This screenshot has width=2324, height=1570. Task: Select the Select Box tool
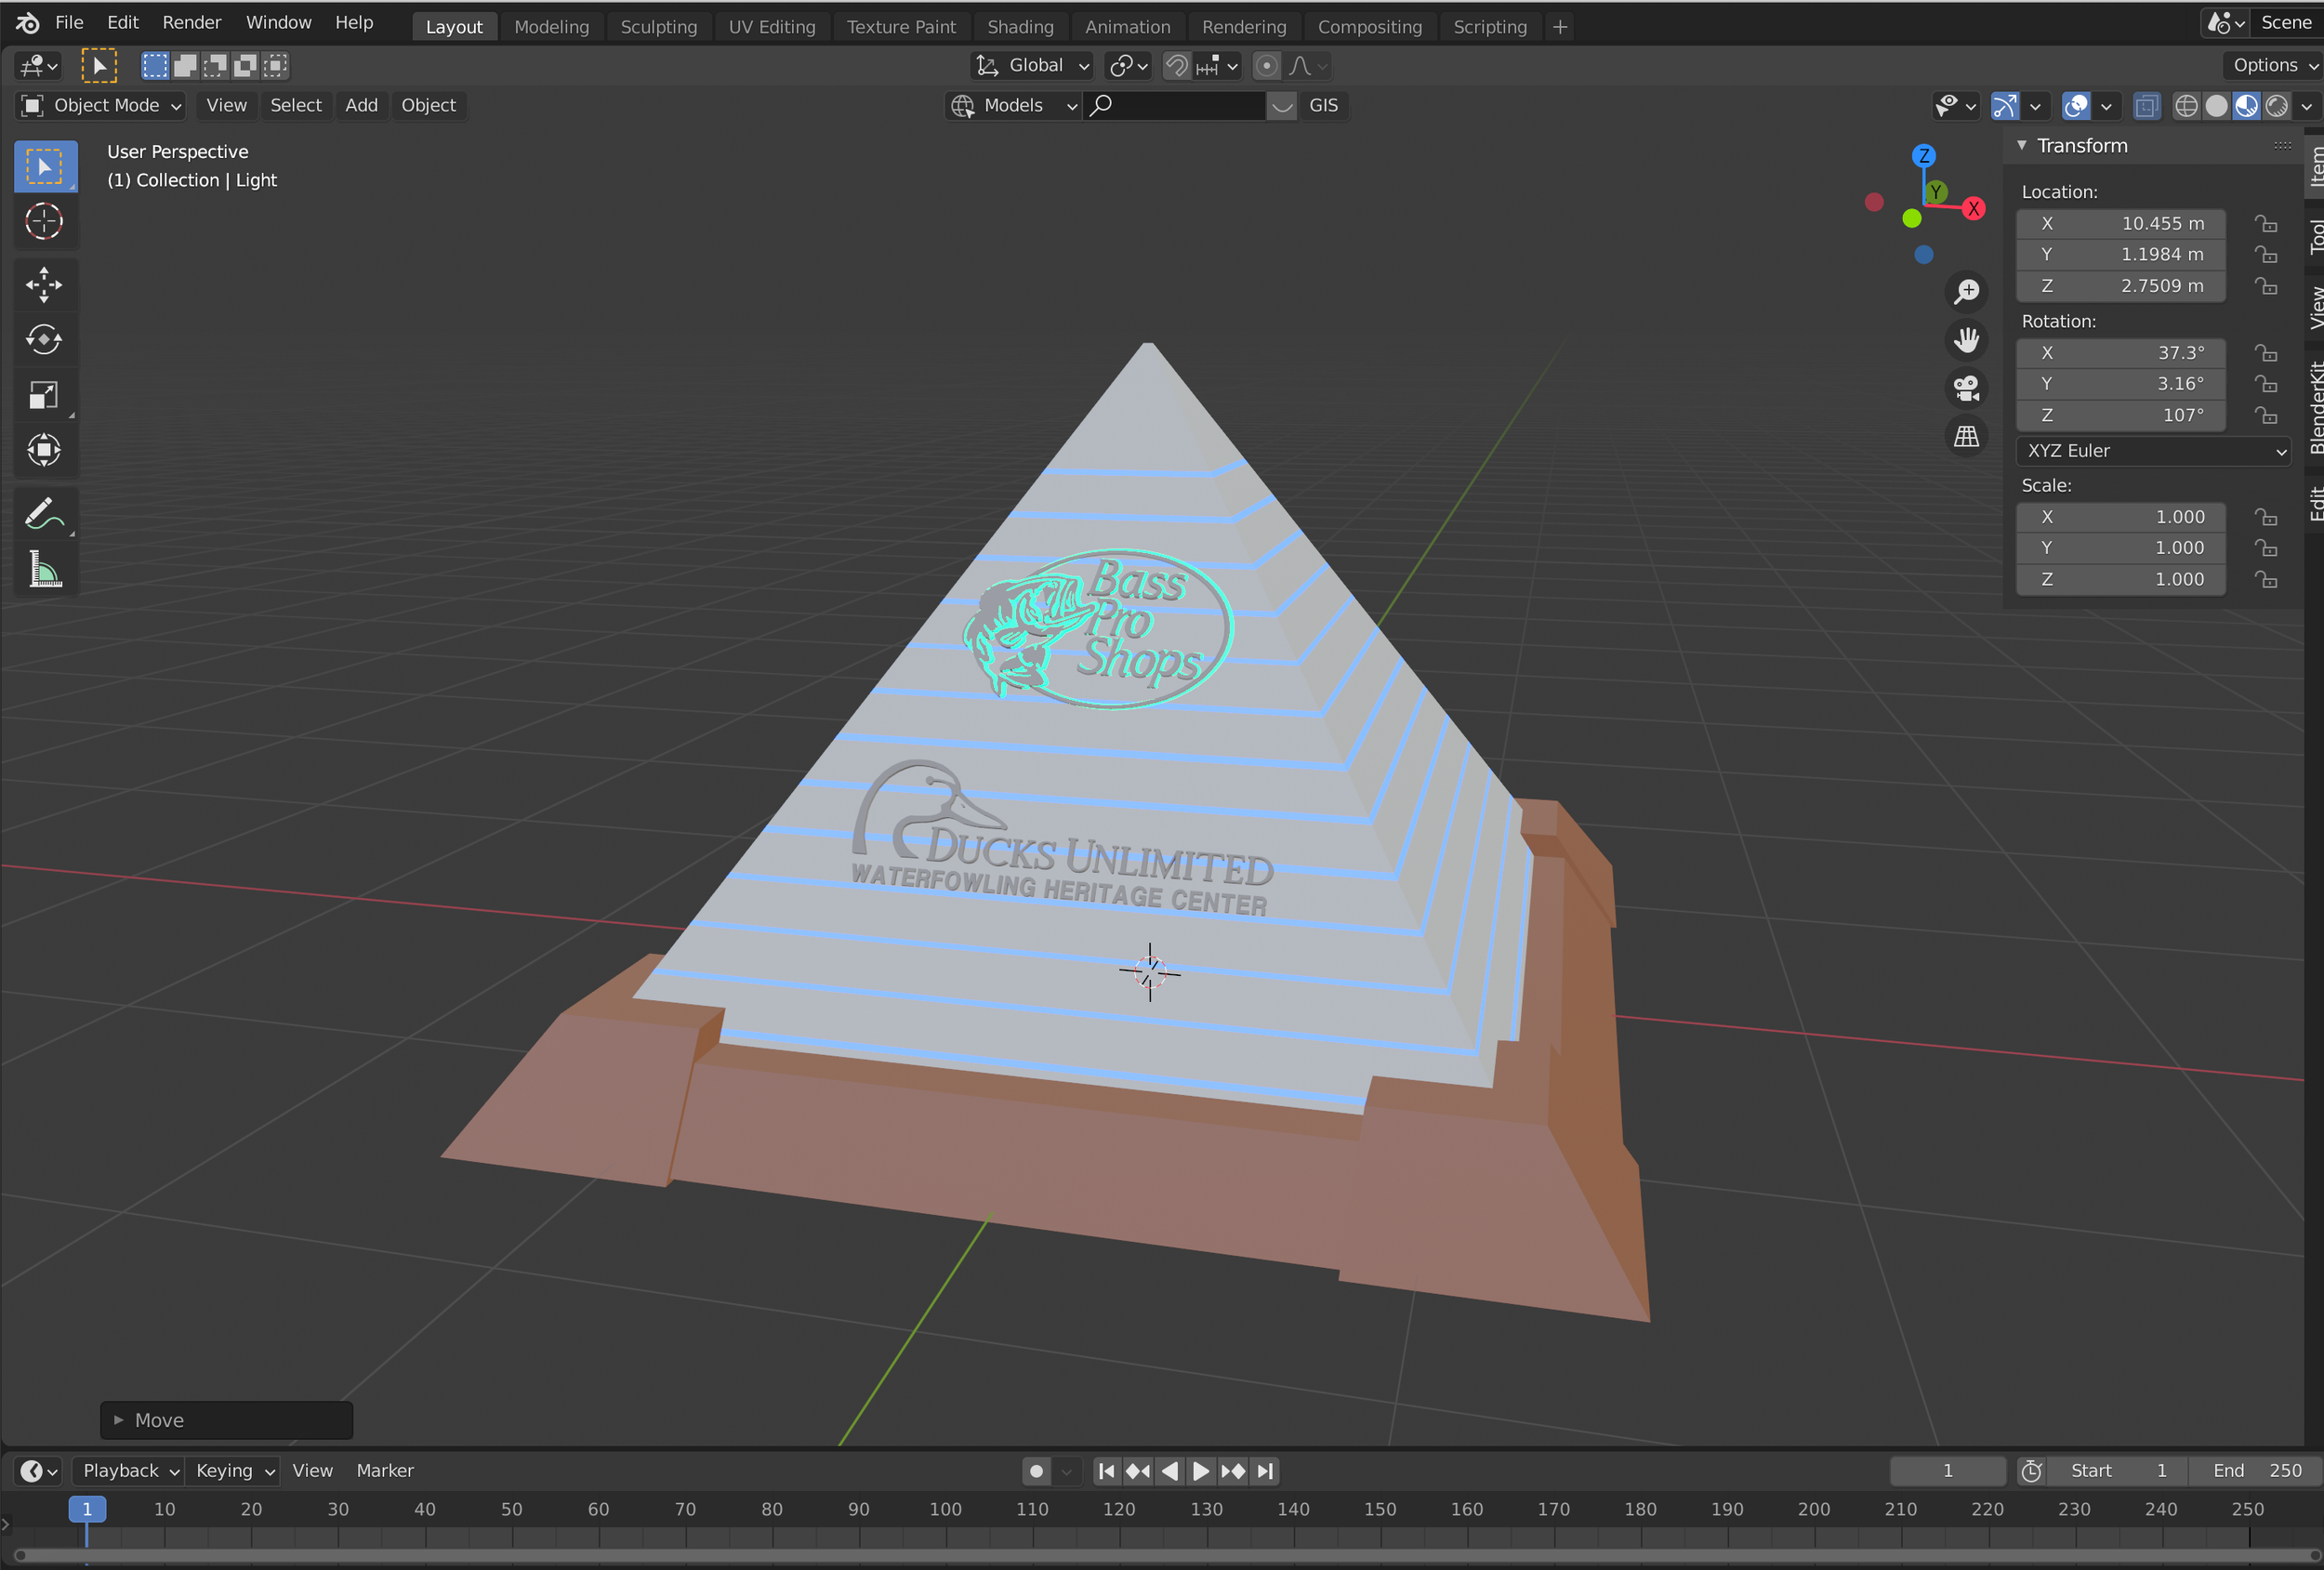point(45,167)
